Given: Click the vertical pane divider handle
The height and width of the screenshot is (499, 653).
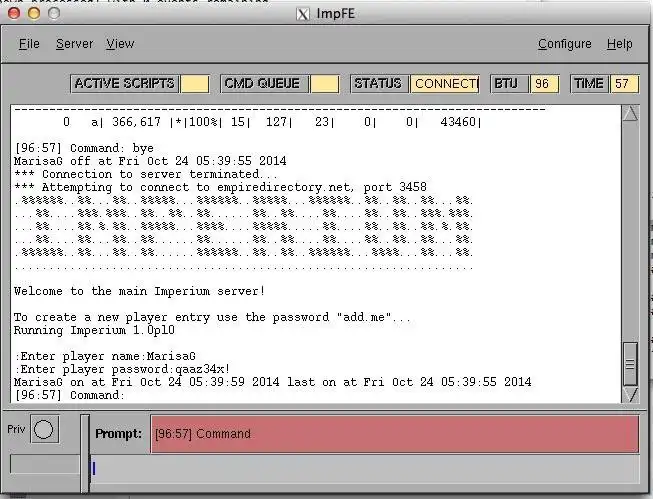Looking at the screenshot, I should click(x=85, y=454).
